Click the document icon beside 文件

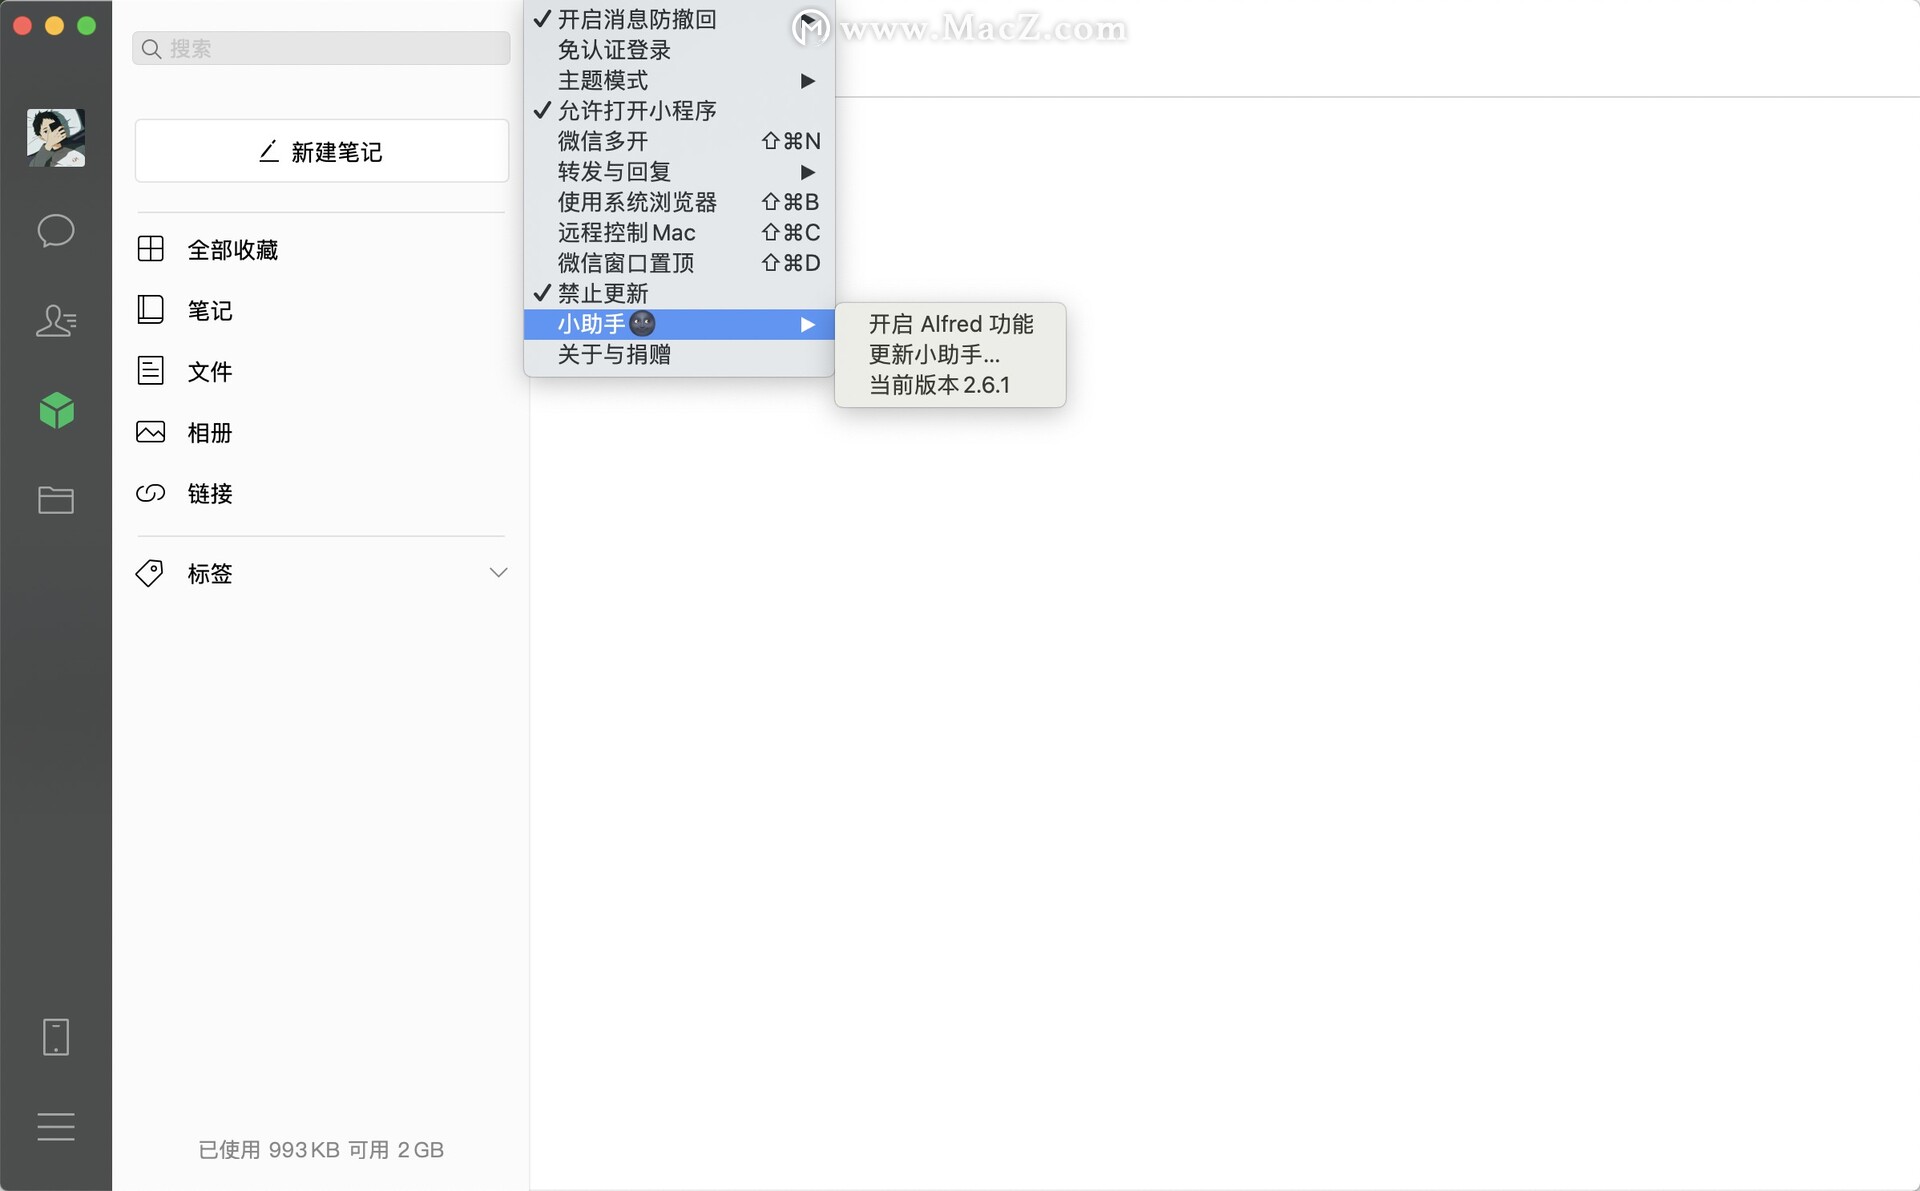click(150, 371)
